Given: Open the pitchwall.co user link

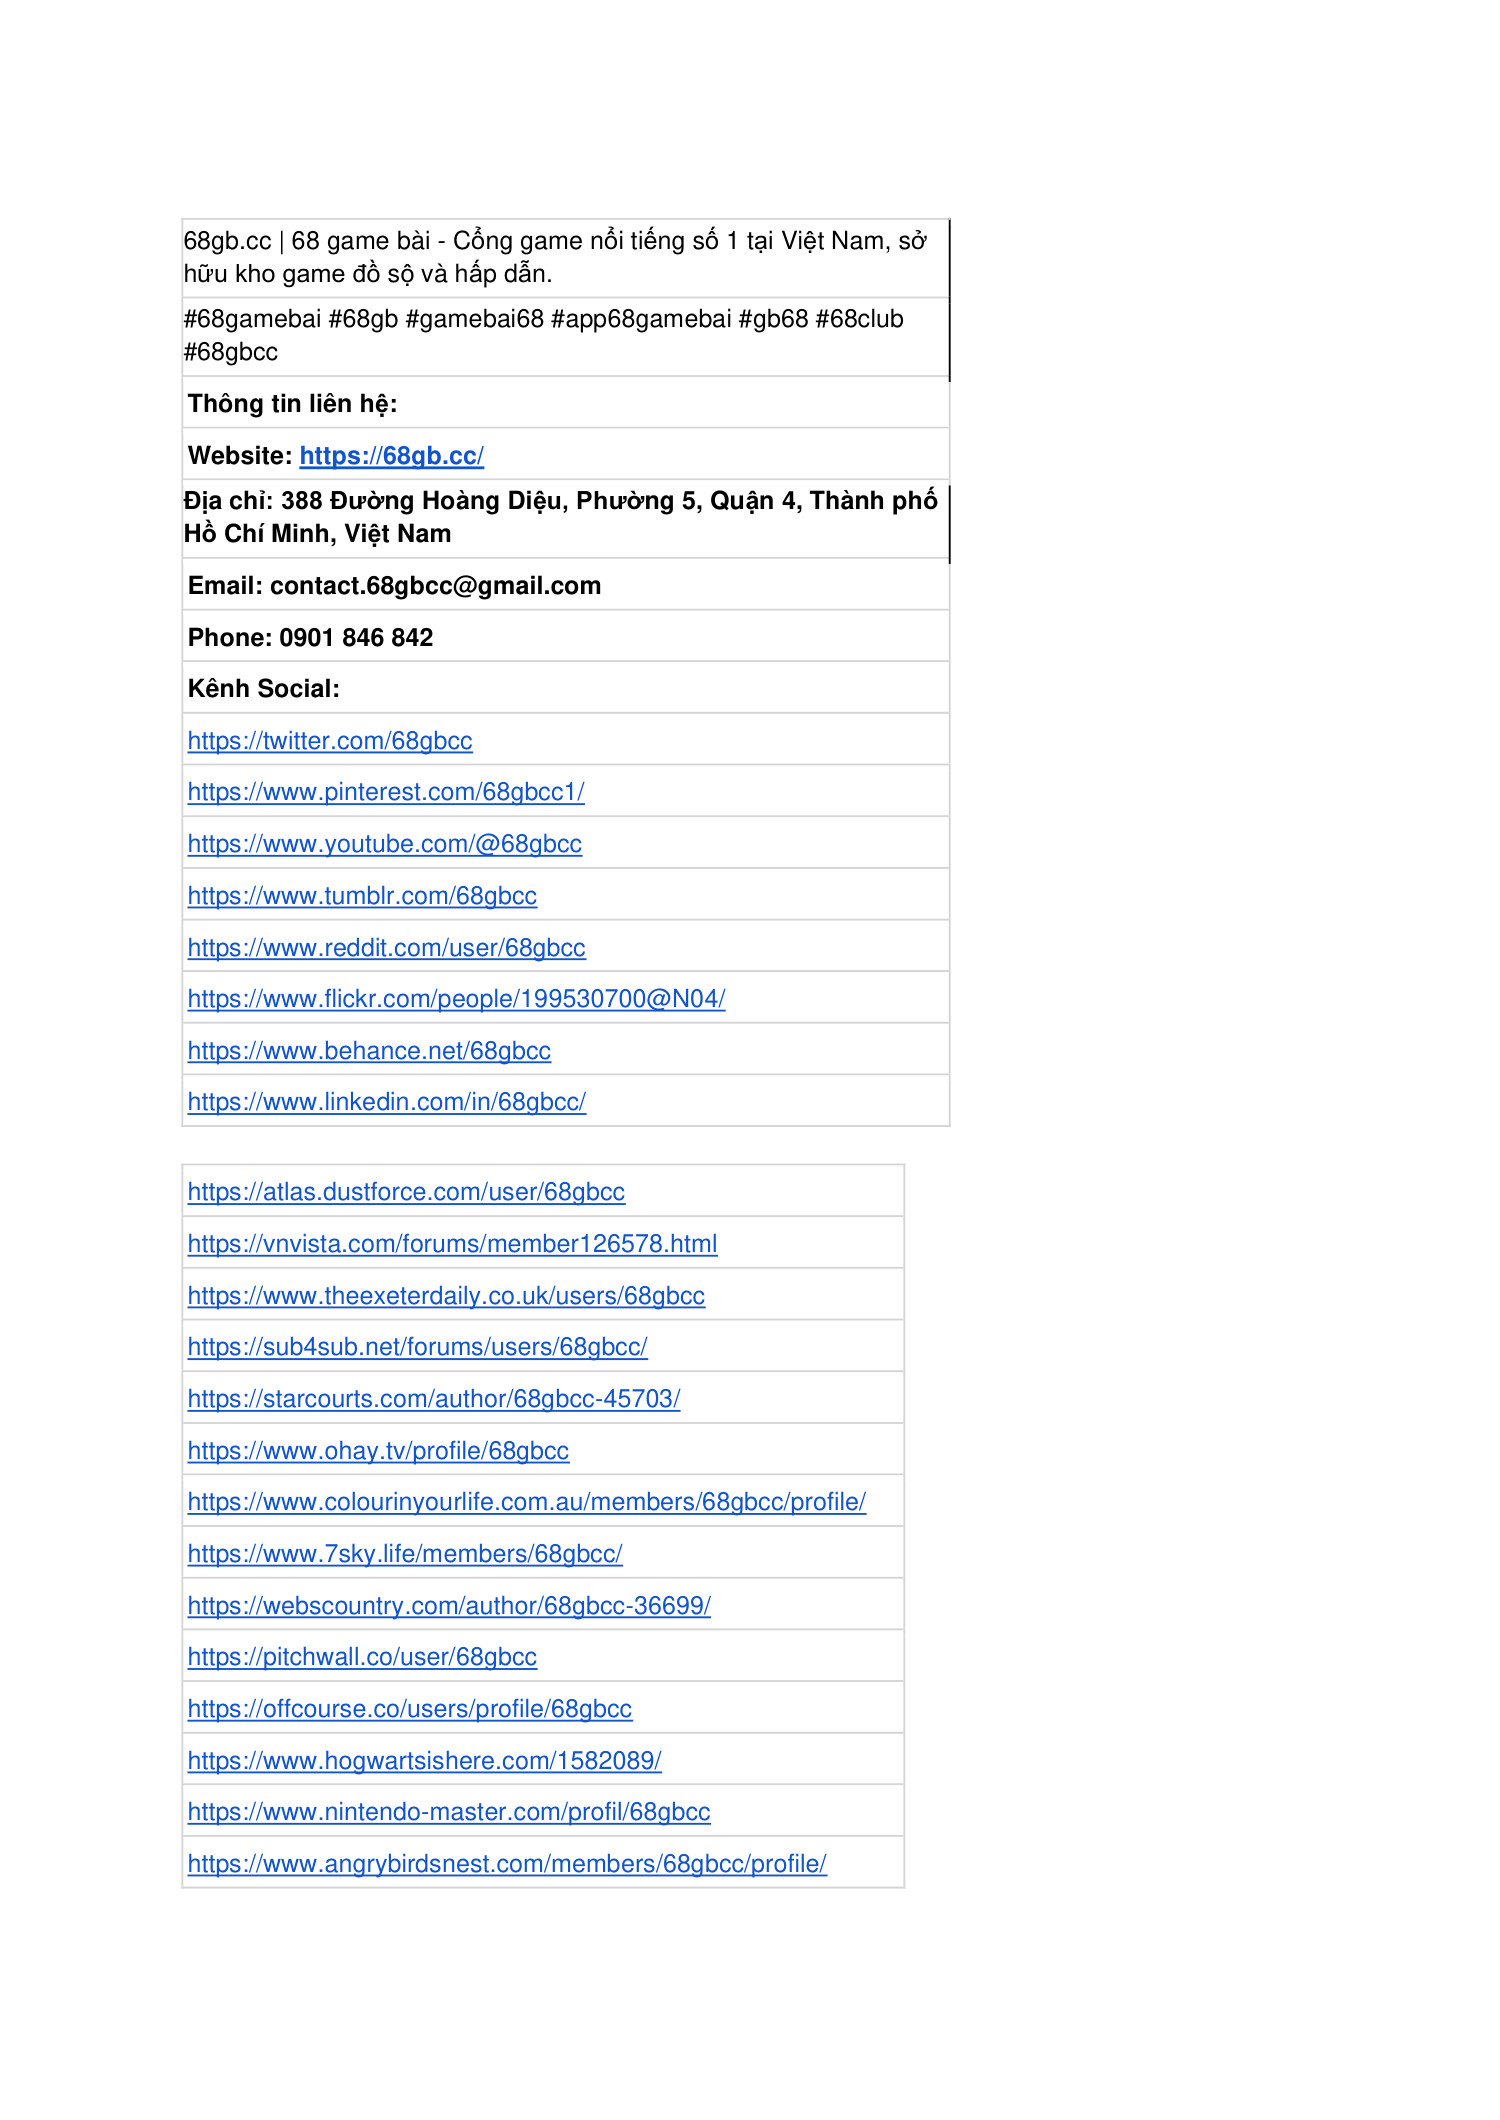Looking at the screenshot, I should pyautogui.click(x=362, y=1657).
